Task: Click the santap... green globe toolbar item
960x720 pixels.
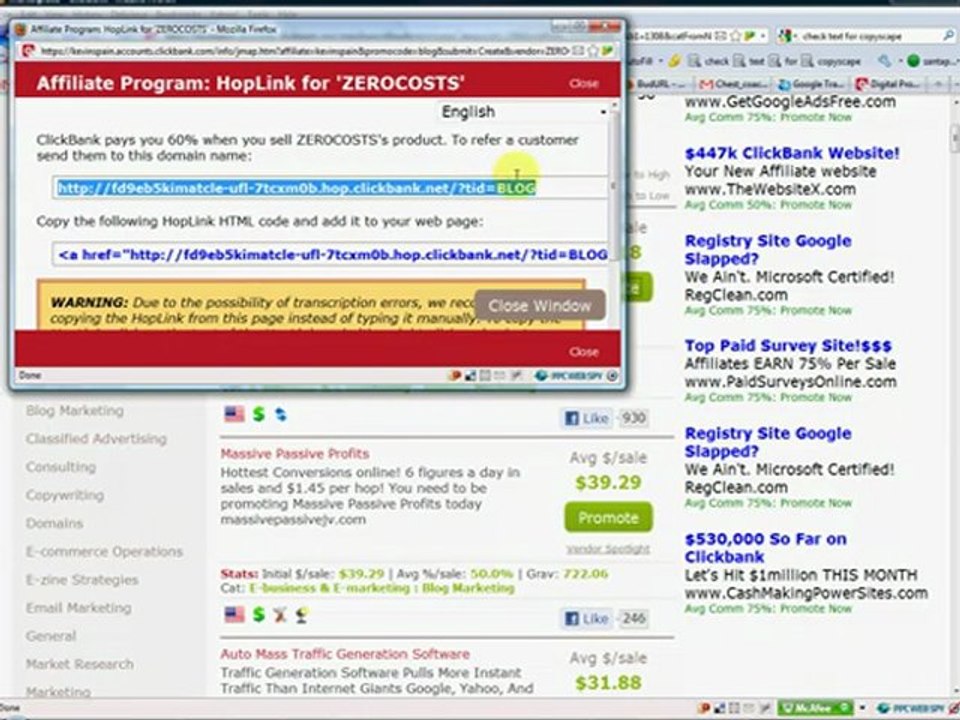Action: point(931,61)
